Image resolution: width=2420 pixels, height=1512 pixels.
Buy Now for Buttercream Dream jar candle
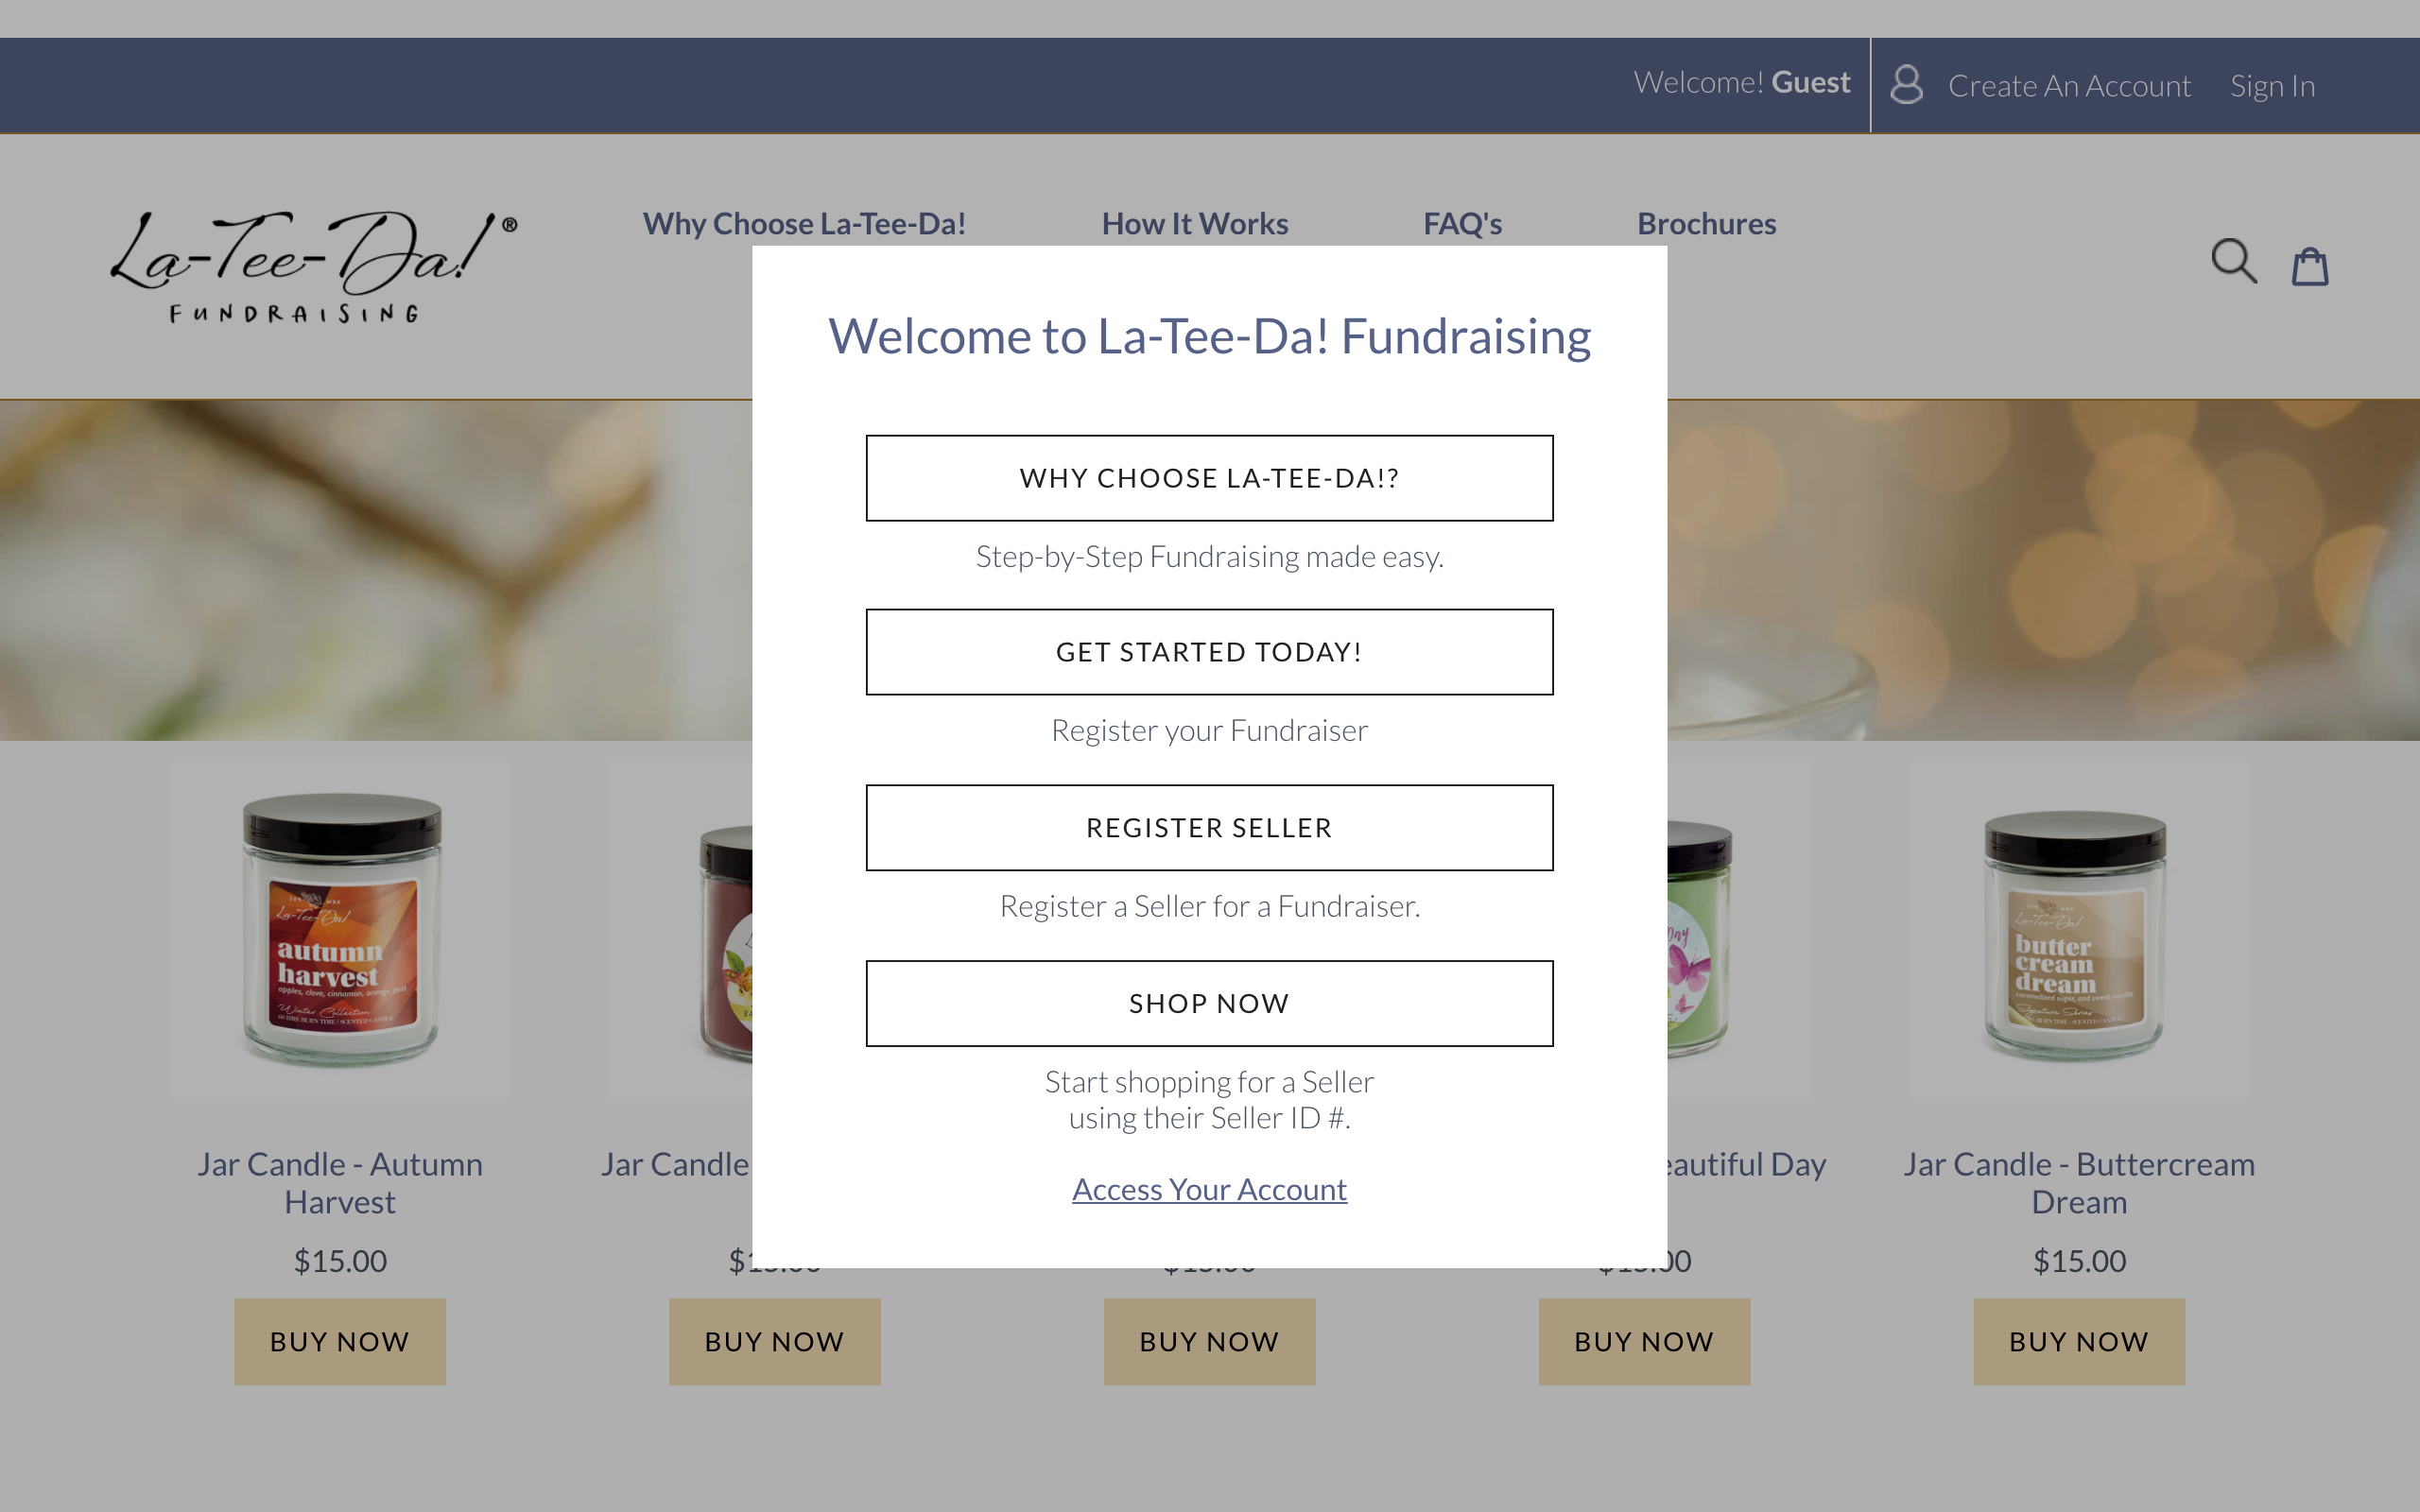click(2079, 1341)
